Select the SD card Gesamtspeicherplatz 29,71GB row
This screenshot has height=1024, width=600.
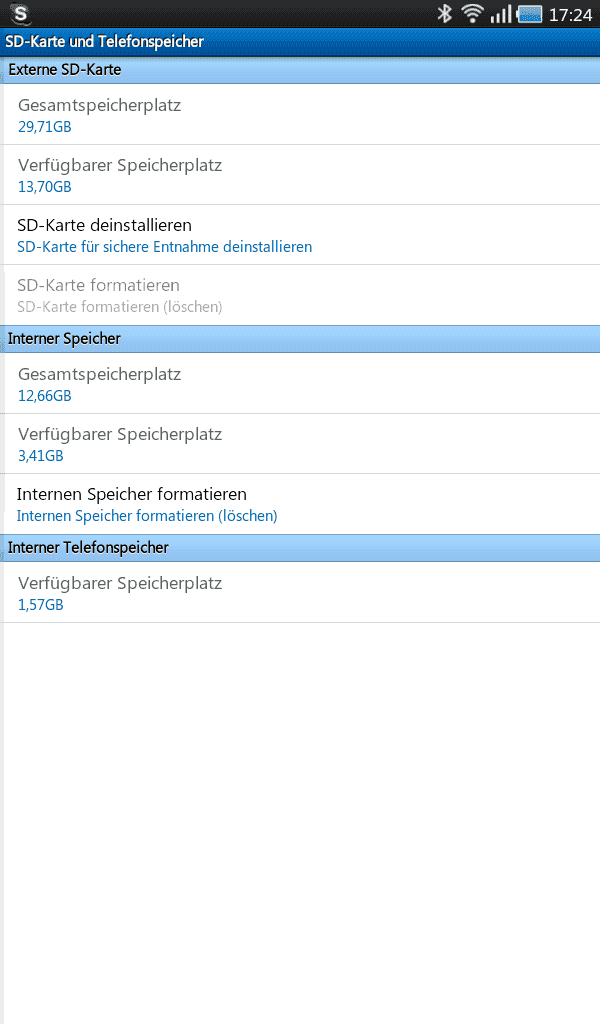(x=300, y=115)
